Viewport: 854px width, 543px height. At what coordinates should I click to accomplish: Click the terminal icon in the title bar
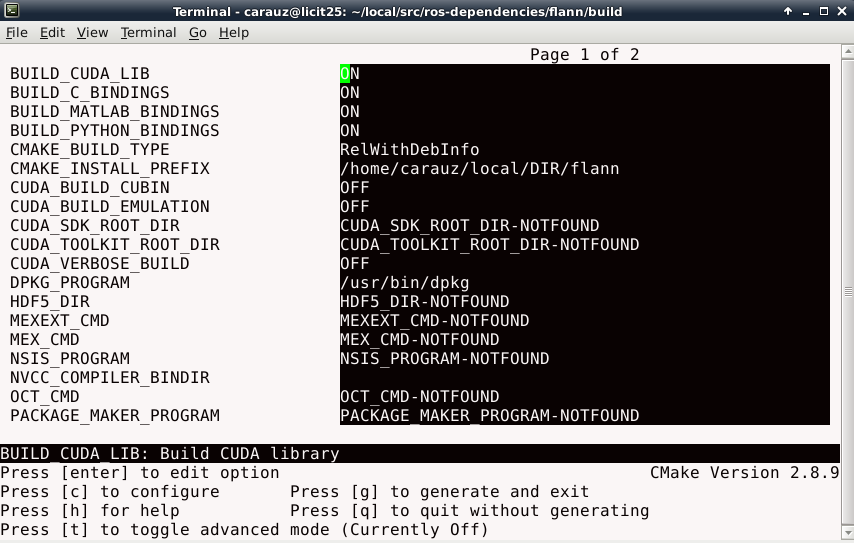[x=11, y=11]
